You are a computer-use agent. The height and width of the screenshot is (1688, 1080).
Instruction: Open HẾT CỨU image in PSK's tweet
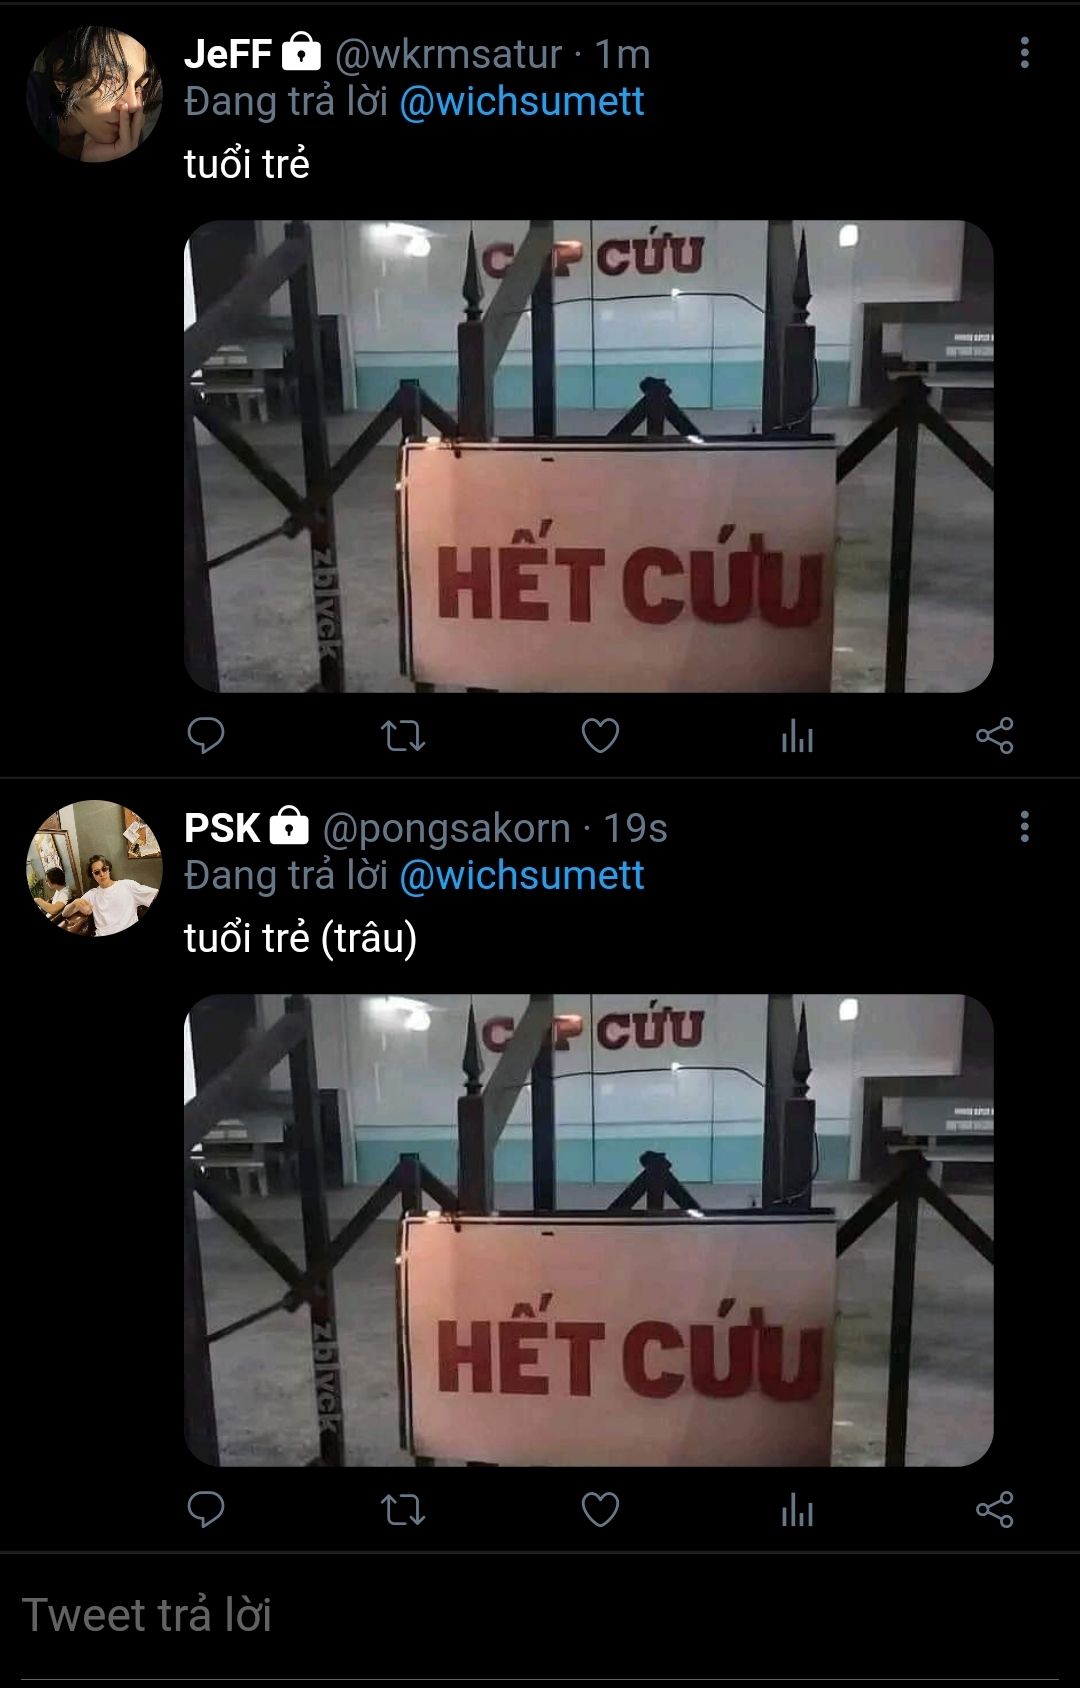(x=588, y=1230)
